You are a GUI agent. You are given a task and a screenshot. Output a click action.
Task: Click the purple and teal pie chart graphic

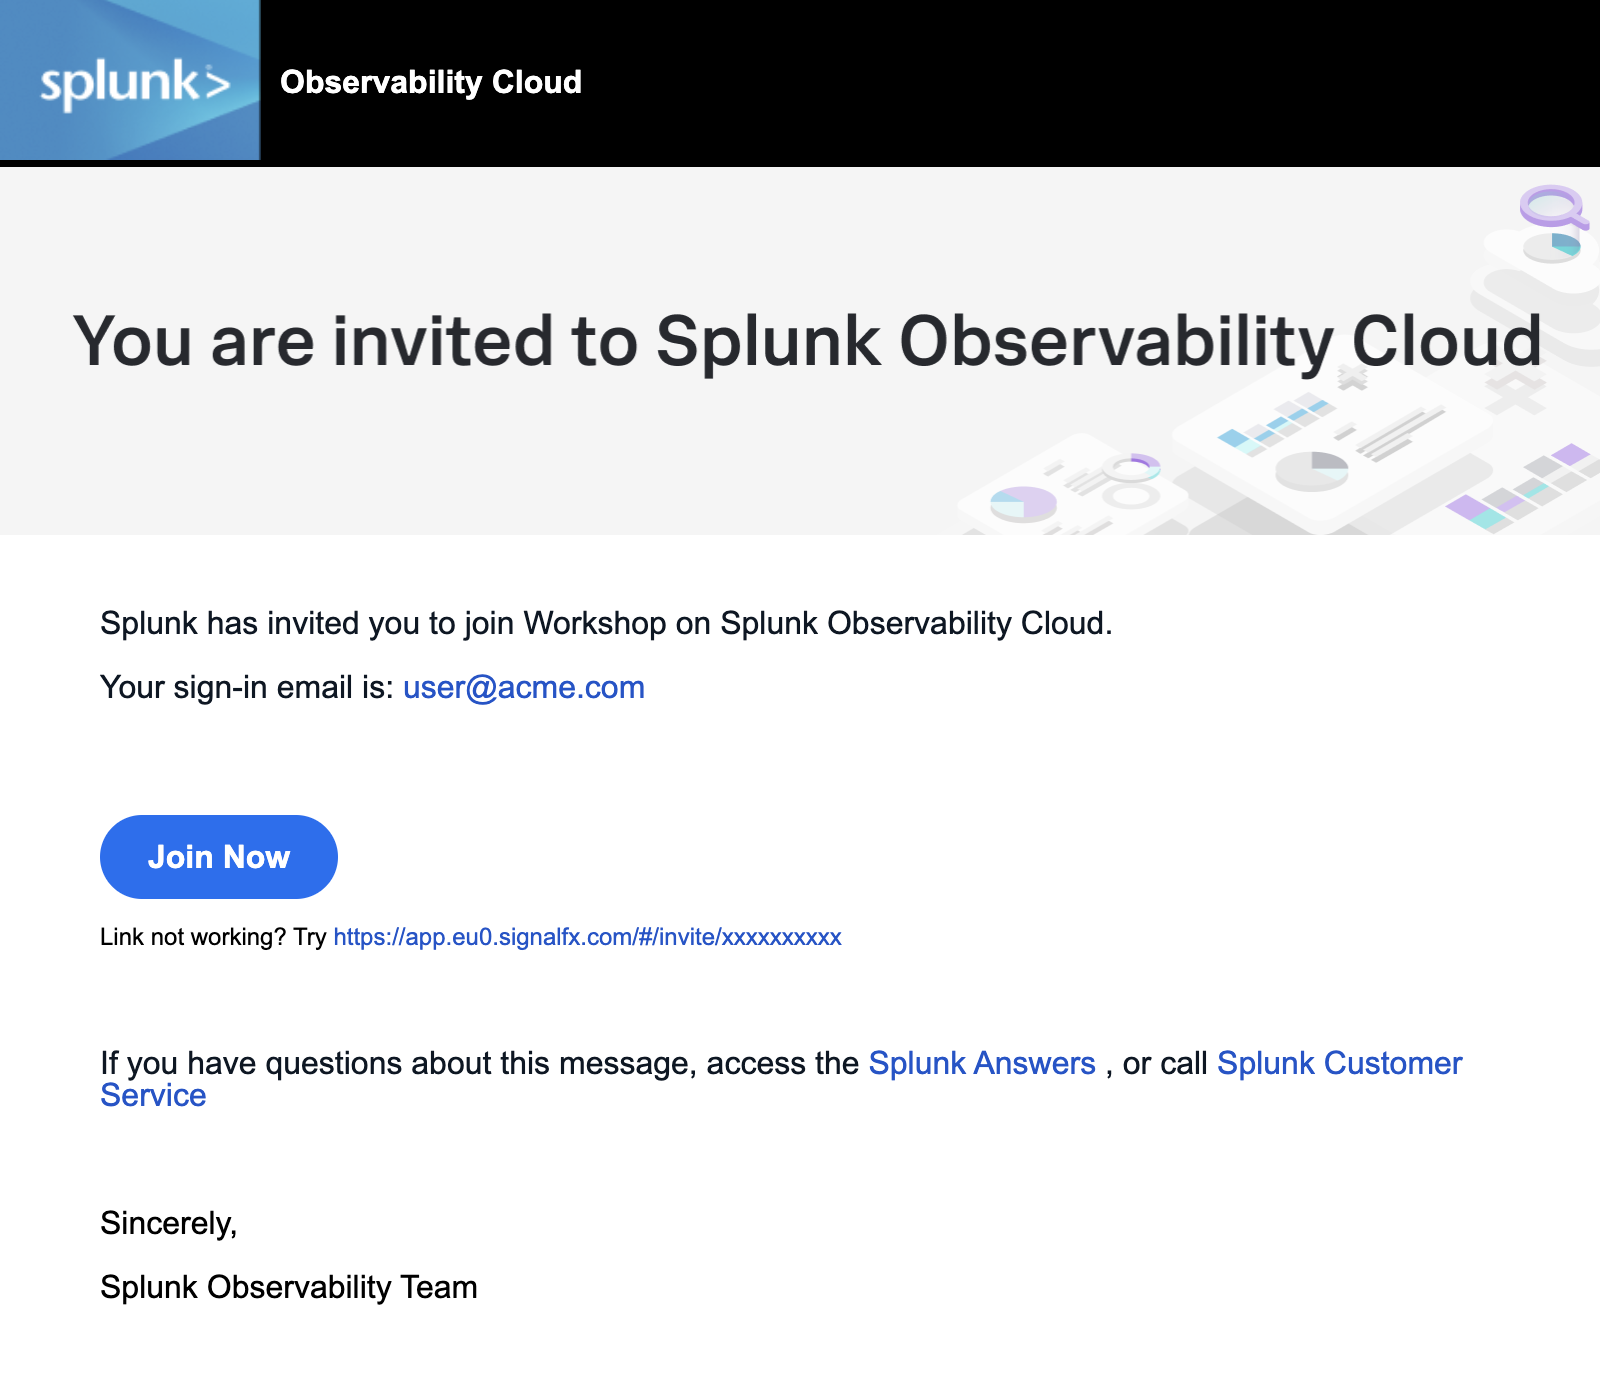tap(1022, 502)
